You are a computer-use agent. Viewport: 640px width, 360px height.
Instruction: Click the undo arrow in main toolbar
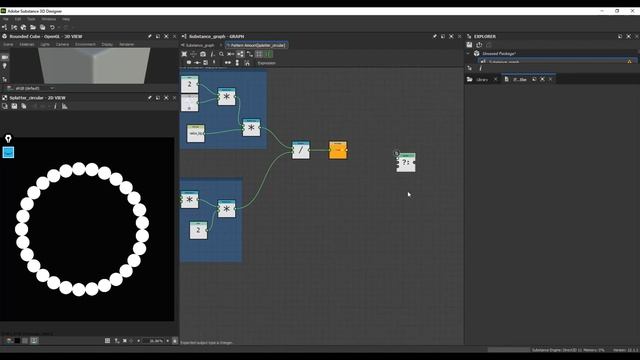pyautogui.click(x=52, y=27)
